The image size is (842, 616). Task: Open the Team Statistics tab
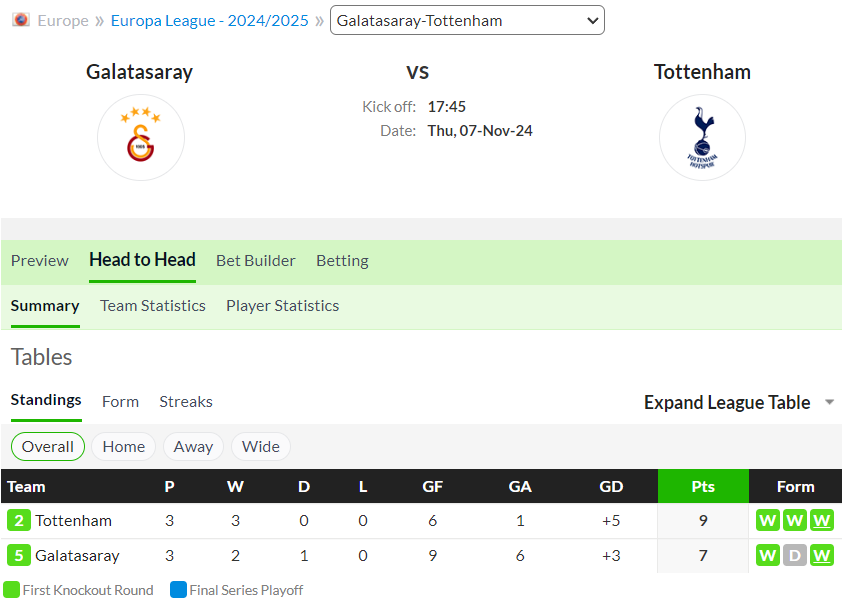click(x=153, y=306)
